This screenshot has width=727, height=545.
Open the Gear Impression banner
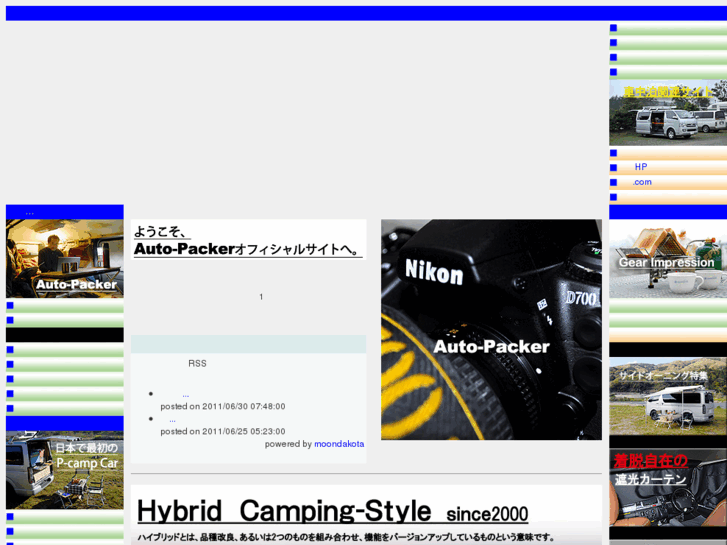668,258
